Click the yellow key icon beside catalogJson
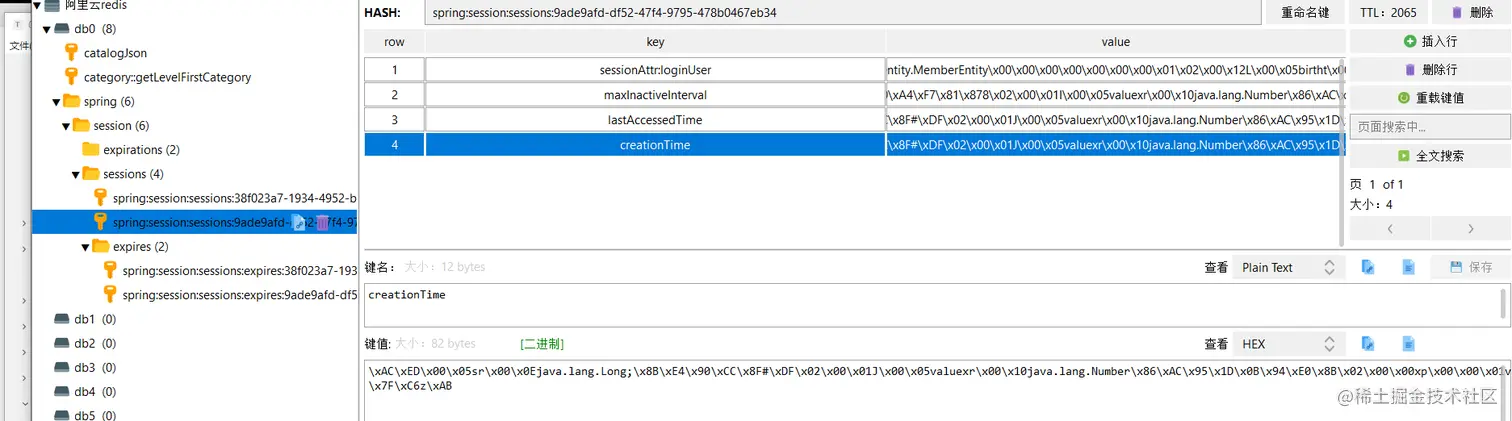 (71, 52)
